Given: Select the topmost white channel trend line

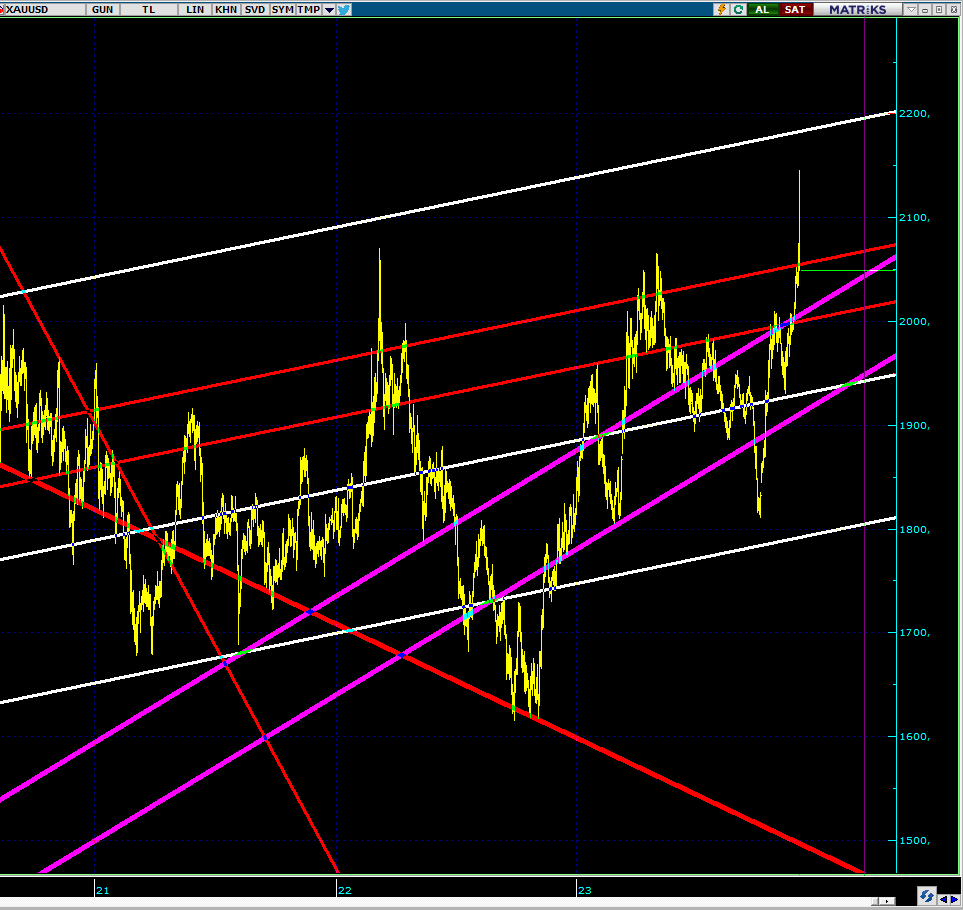Looking at the screenshot, I should [448, 204].
